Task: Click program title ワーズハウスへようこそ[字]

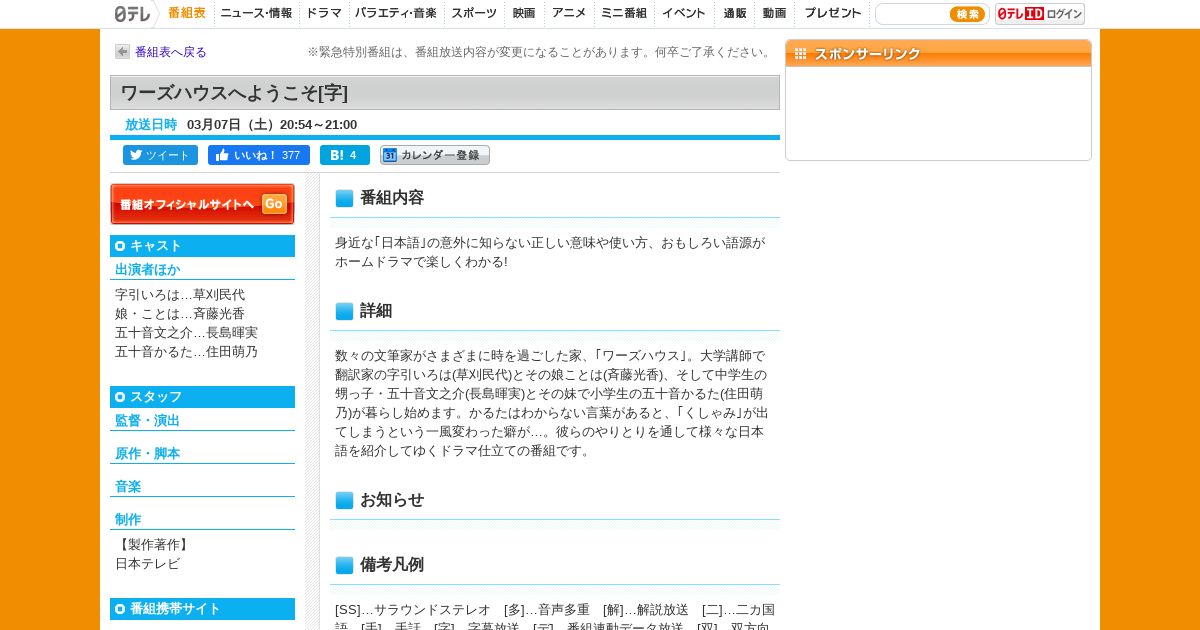Action: pos(234,93)
